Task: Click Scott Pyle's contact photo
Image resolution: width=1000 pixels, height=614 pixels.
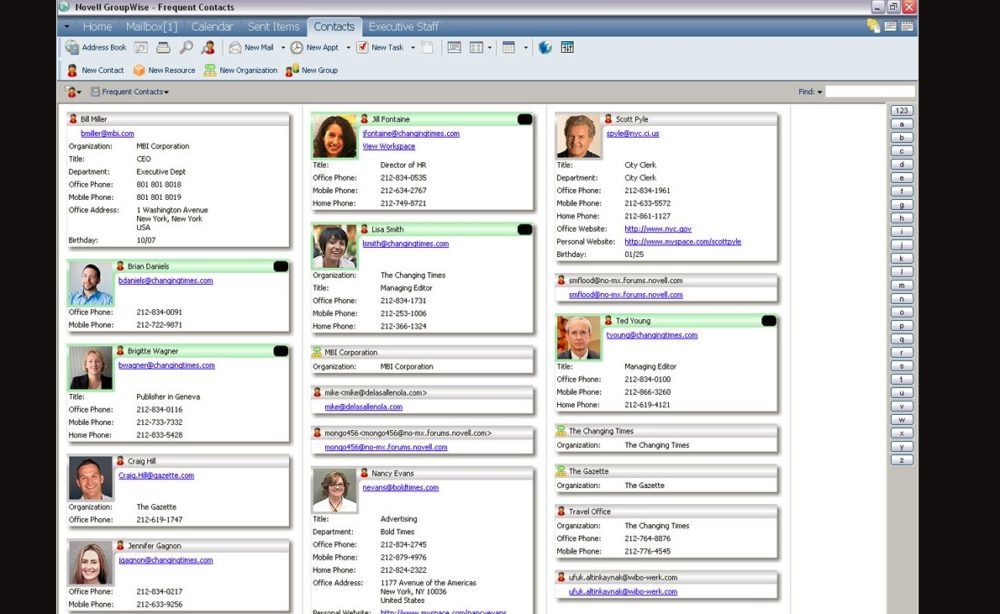Action: pos(578,136)
